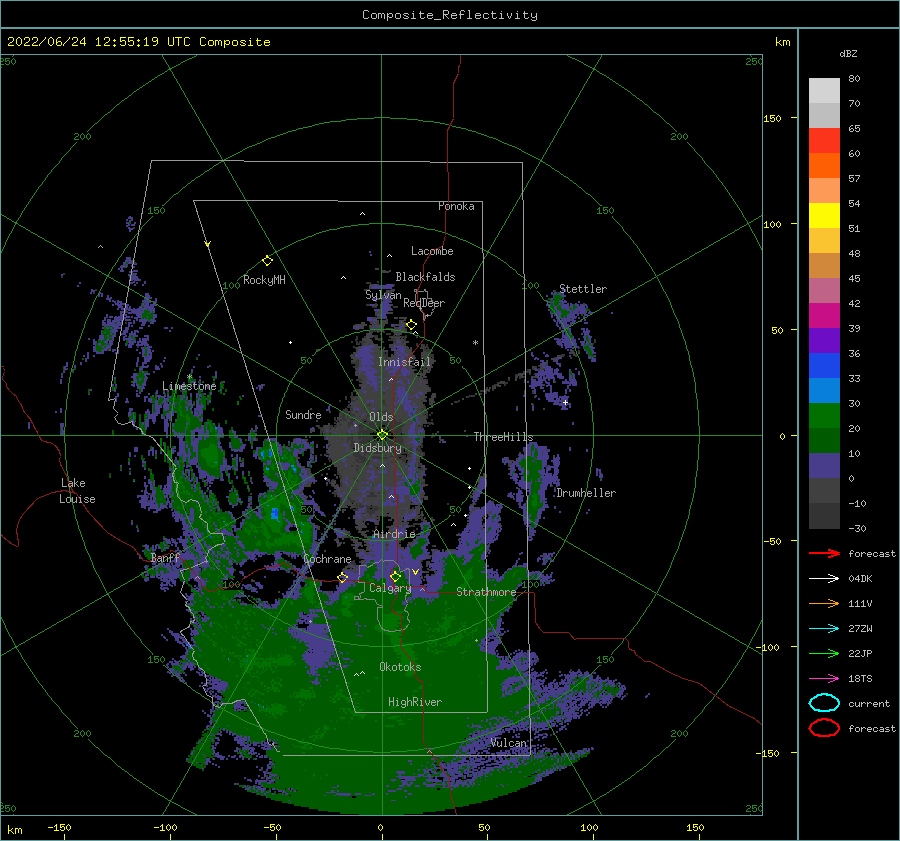
Task: Click the Okotoks town label
Action: tap(400, 667)
